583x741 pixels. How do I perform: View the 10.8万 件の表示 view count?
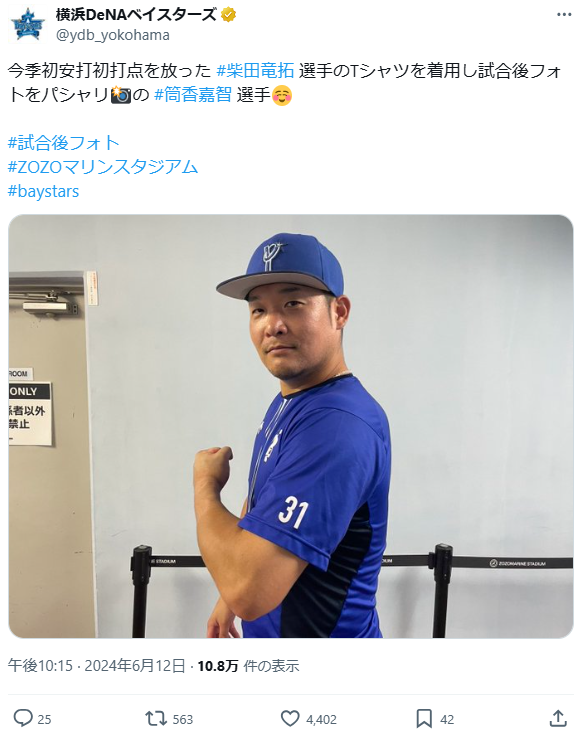[x=248, y=665]
